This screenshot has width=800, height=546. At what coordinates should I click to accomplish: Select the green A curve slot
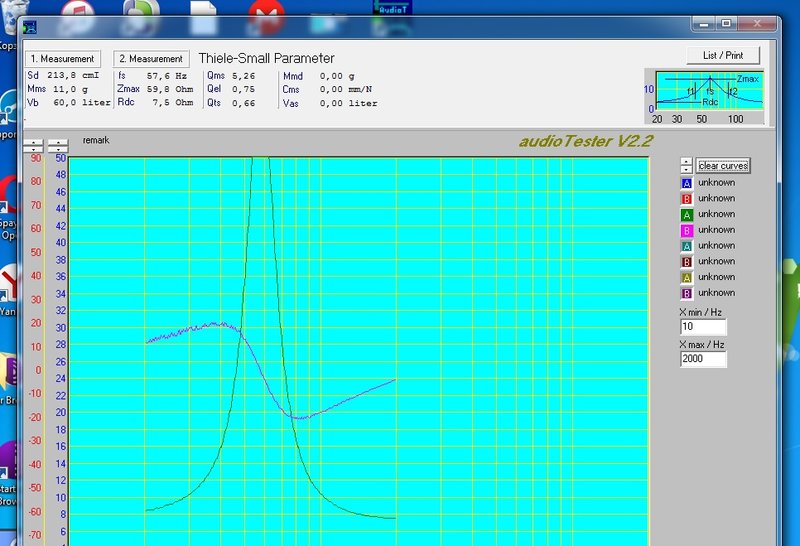pyautogui.click(x=687, y=215)
